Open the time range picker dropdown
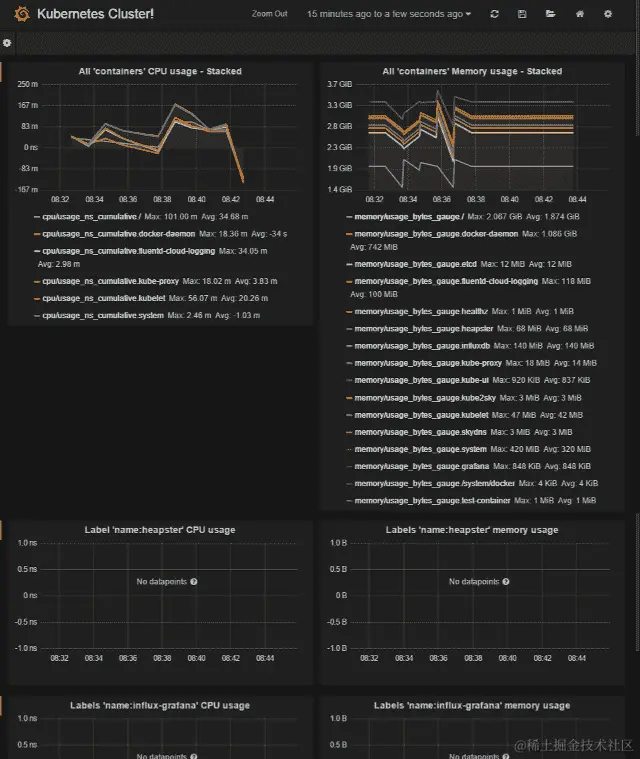 (x=389, y=14)
